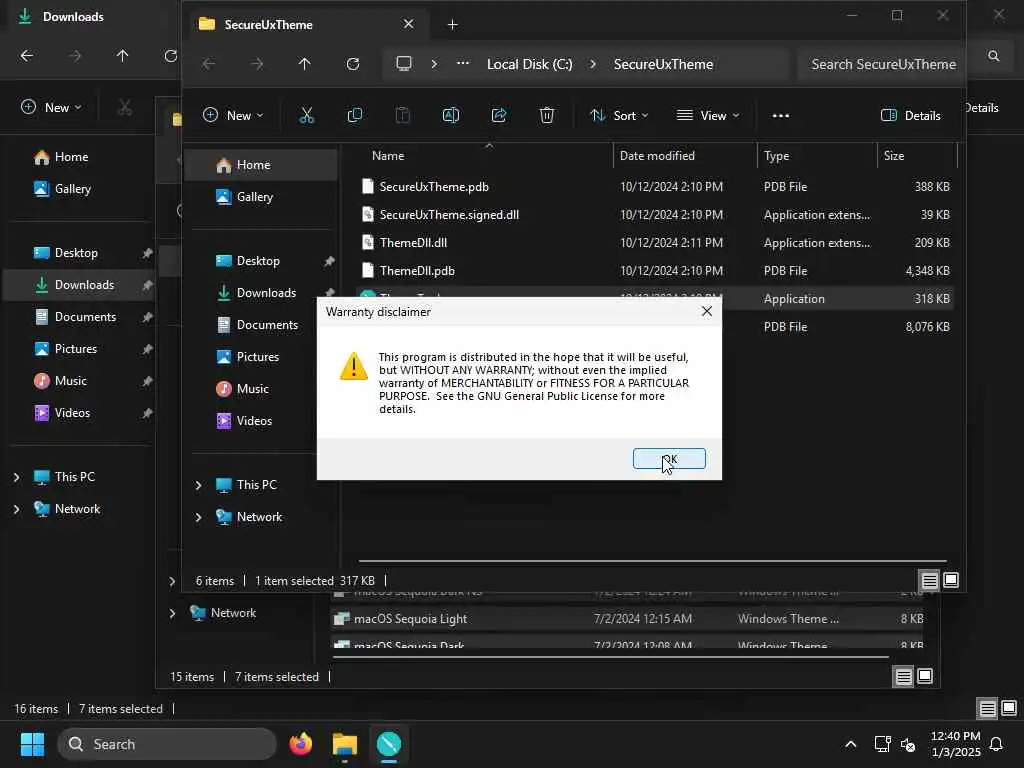Image resolution: width=1024 pixels, height=768 pixels.
Task: Open the Sort dropdown menu
Action: 619,116
